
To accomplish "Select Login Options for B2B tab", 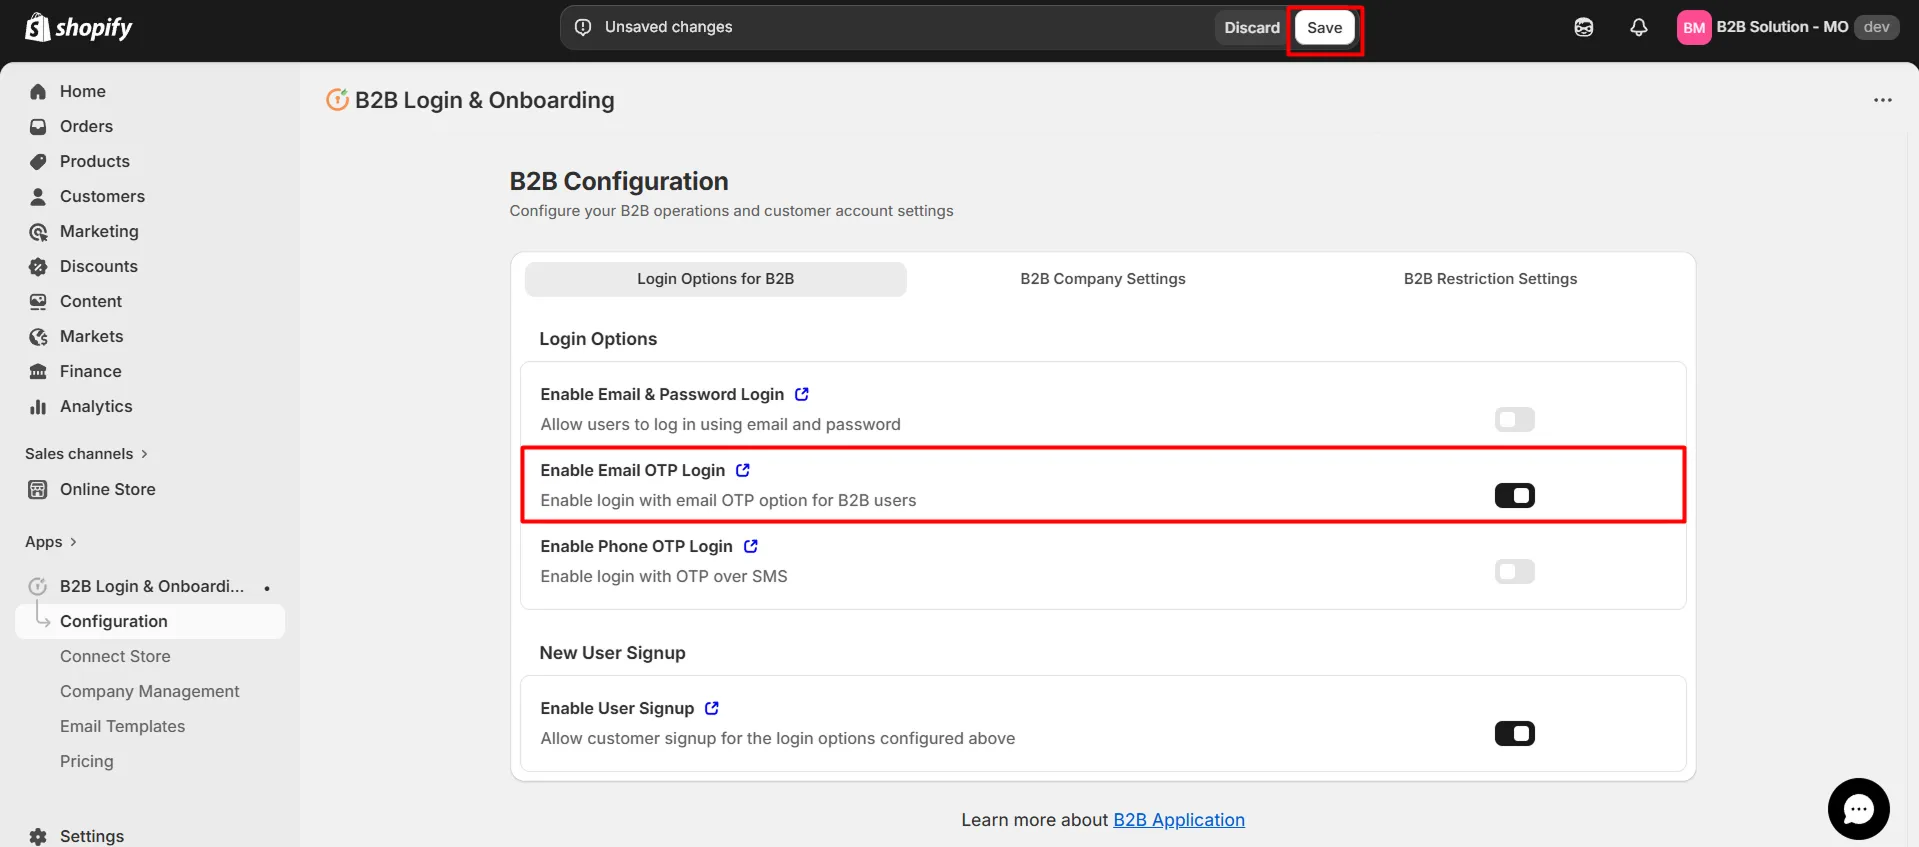I will pyautogui.click(x=715, y=279).
